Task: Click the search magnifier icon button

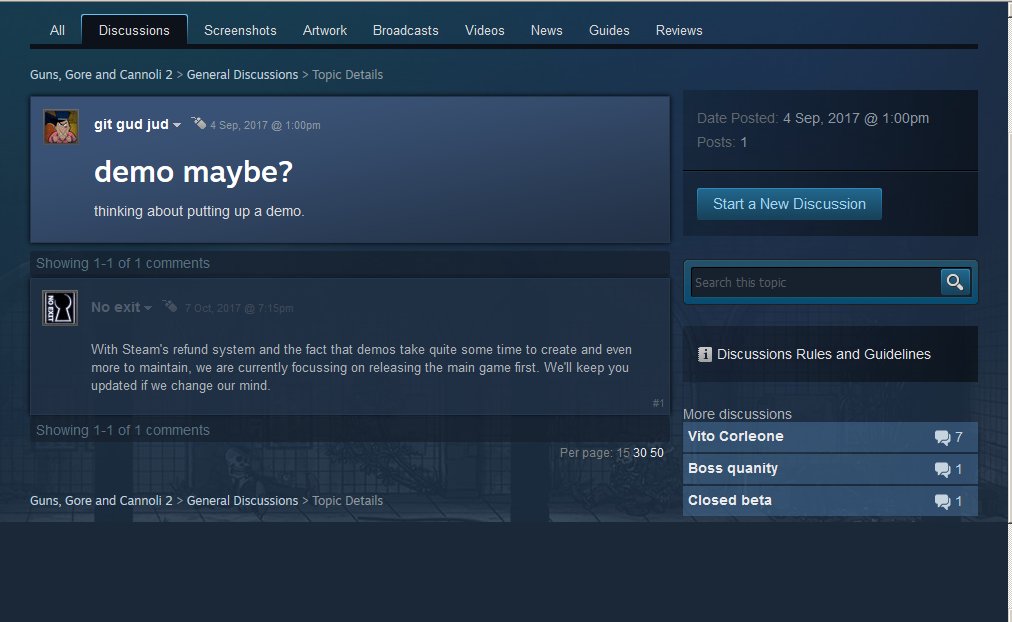Action: click(x=955, y=282)
